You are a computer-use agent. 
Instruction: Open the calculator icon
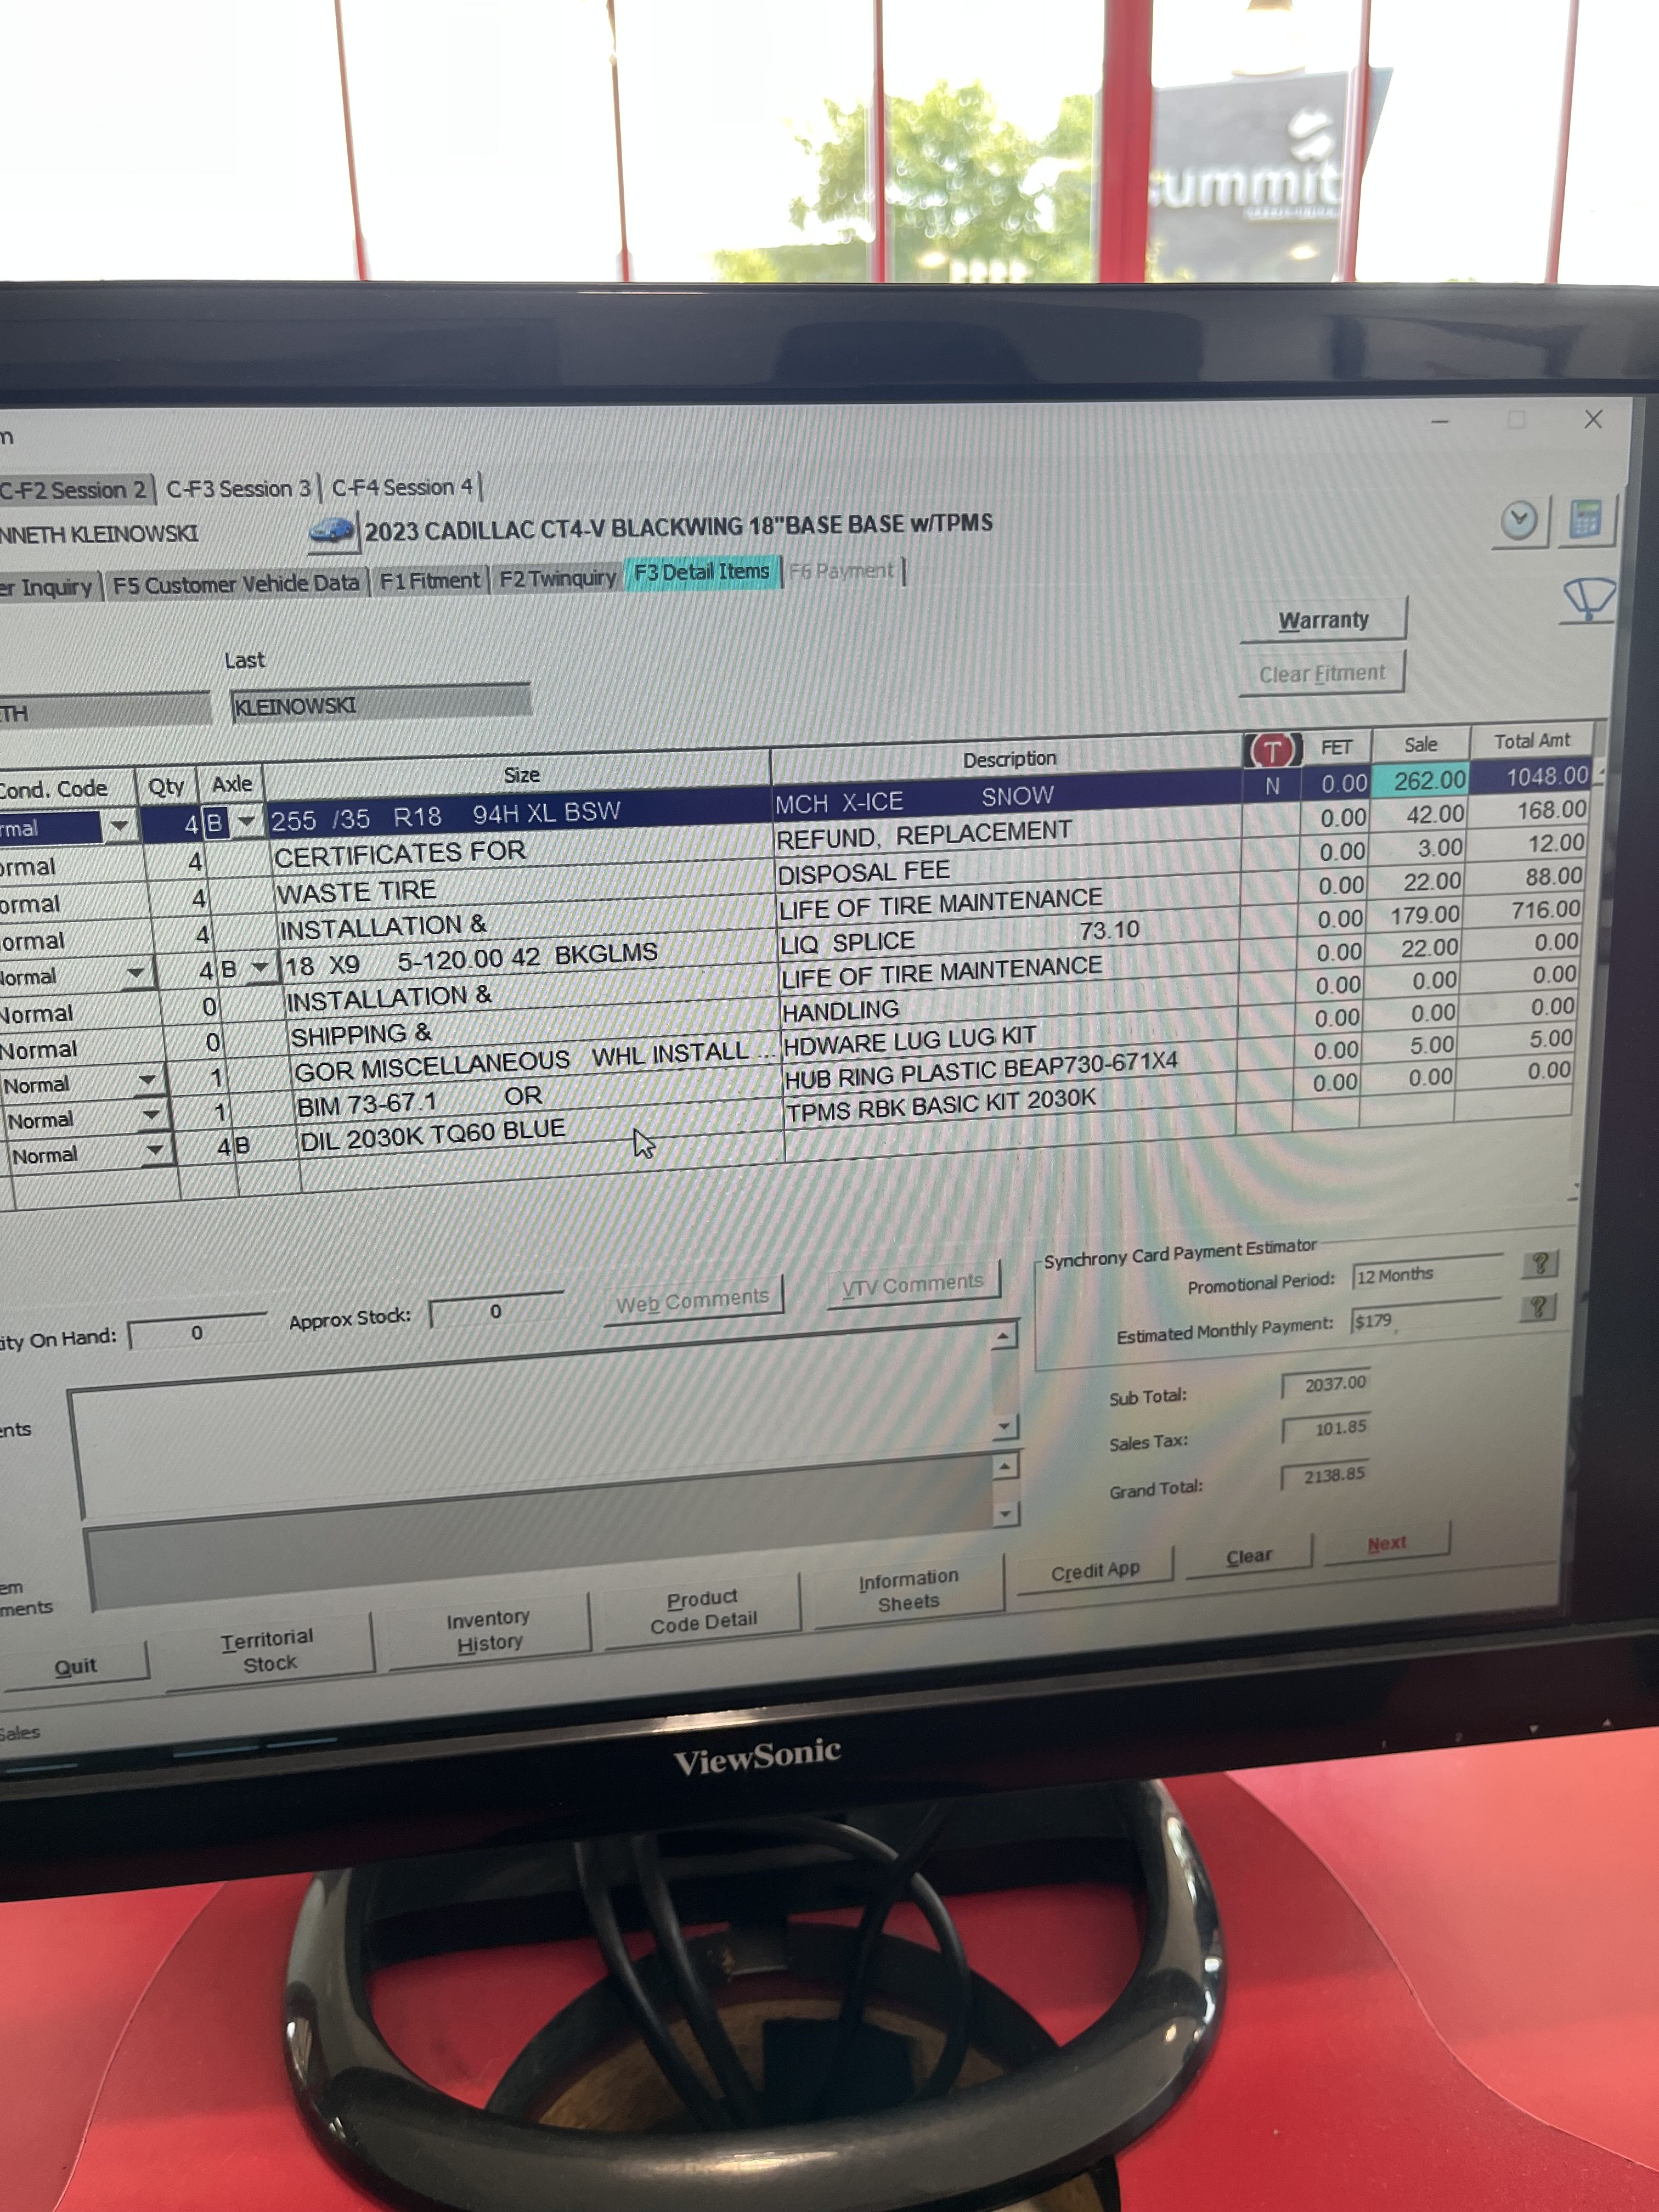(x=1586, y=519)
